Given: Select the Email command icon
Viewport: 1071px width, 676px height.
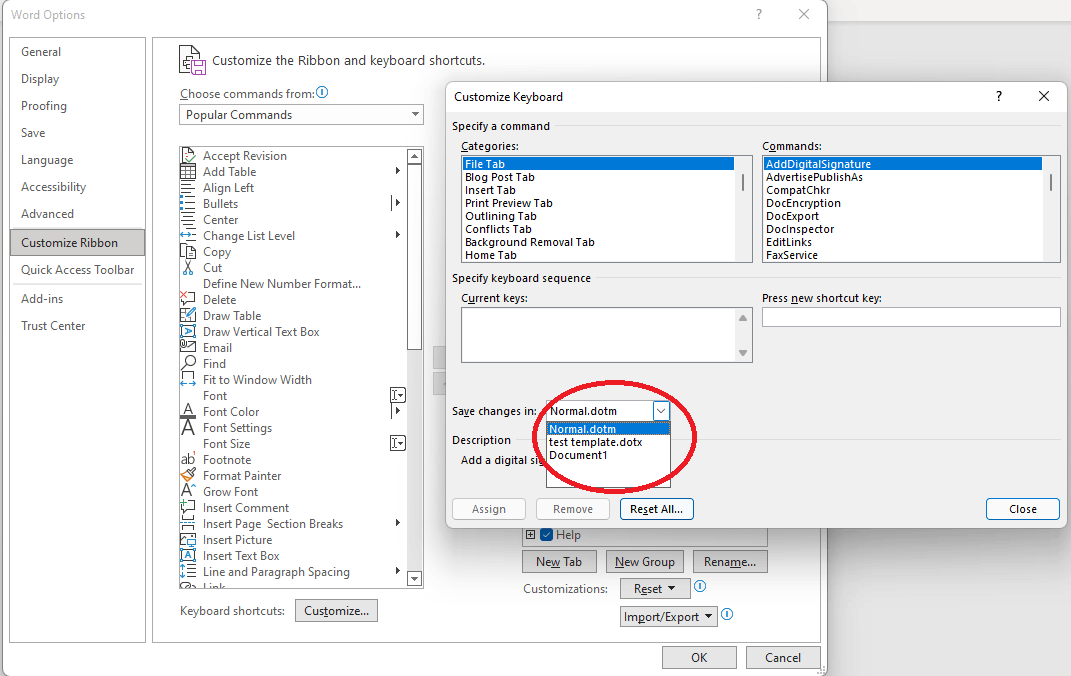Looking at the screenshot, I should 188,347.
